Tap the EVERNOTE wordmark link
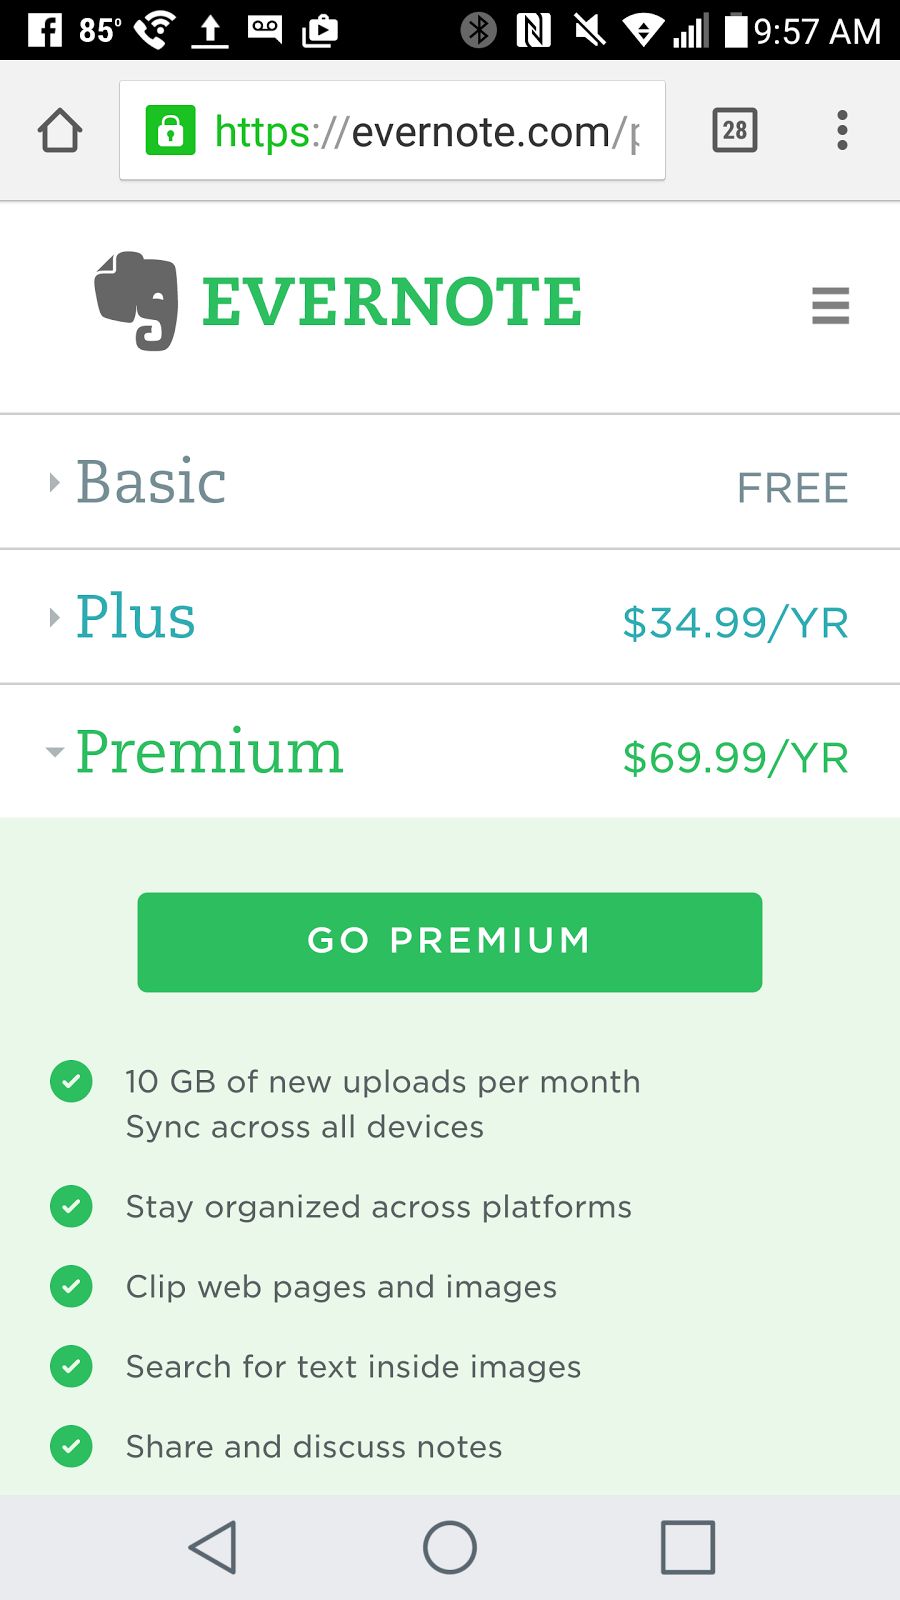900x1600 pixels. [x=392, y=302]
